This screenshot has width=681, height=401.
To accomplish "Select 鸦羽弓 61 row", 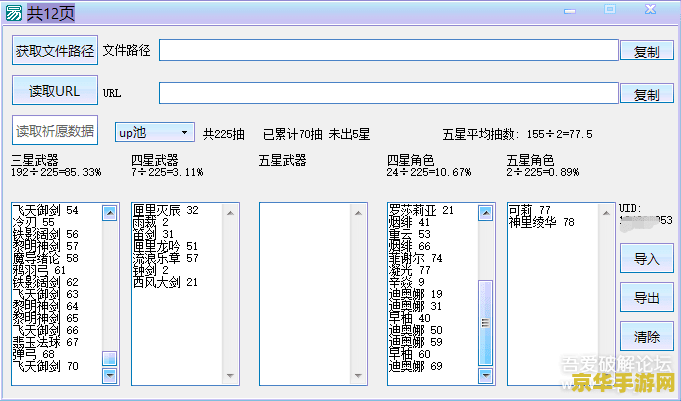I will tap(40, 270).
